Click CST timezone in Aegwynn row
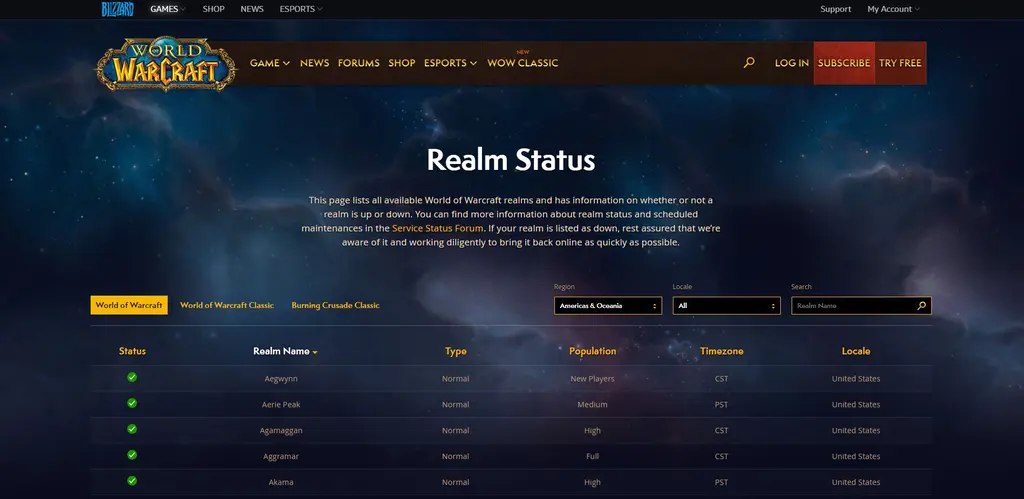Screen dimensions: 1024x499 (x=722, y=379)
